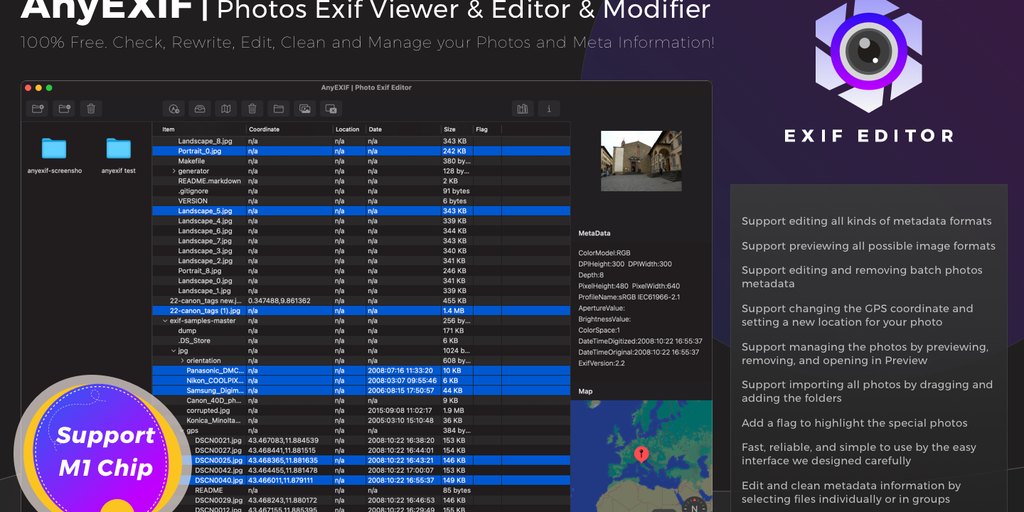Click the edit date/time toolbar icon
The height and width of the screenshot is (512, 1024).
(x=174, y=108)
